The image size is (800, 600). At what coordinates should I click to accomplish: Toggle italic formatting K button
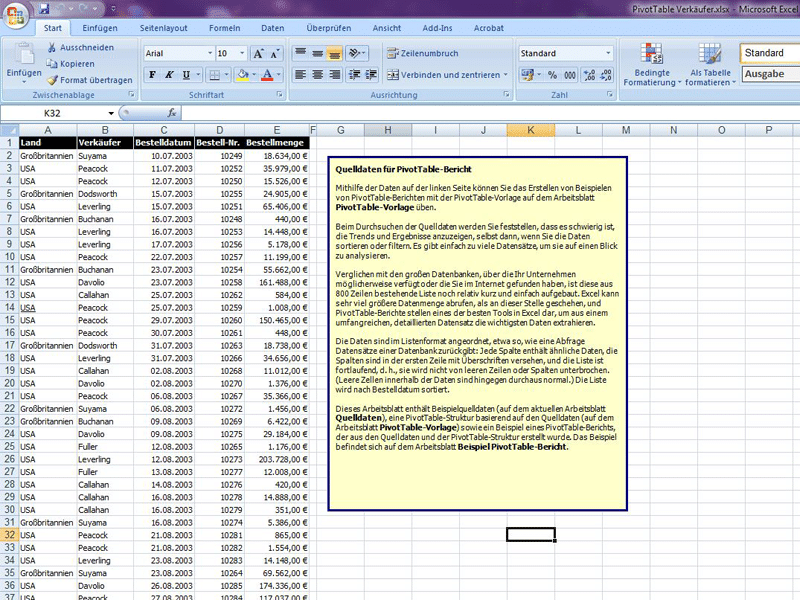coord(169,76)
